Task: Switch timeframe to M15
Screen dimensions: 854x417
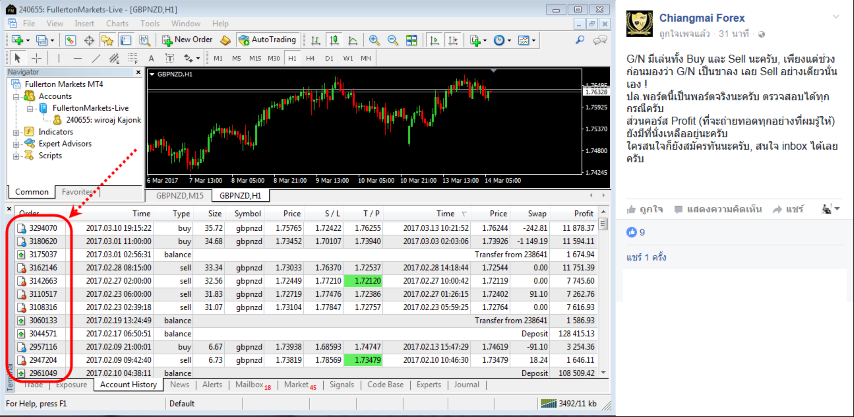Action: coord(255,58)
